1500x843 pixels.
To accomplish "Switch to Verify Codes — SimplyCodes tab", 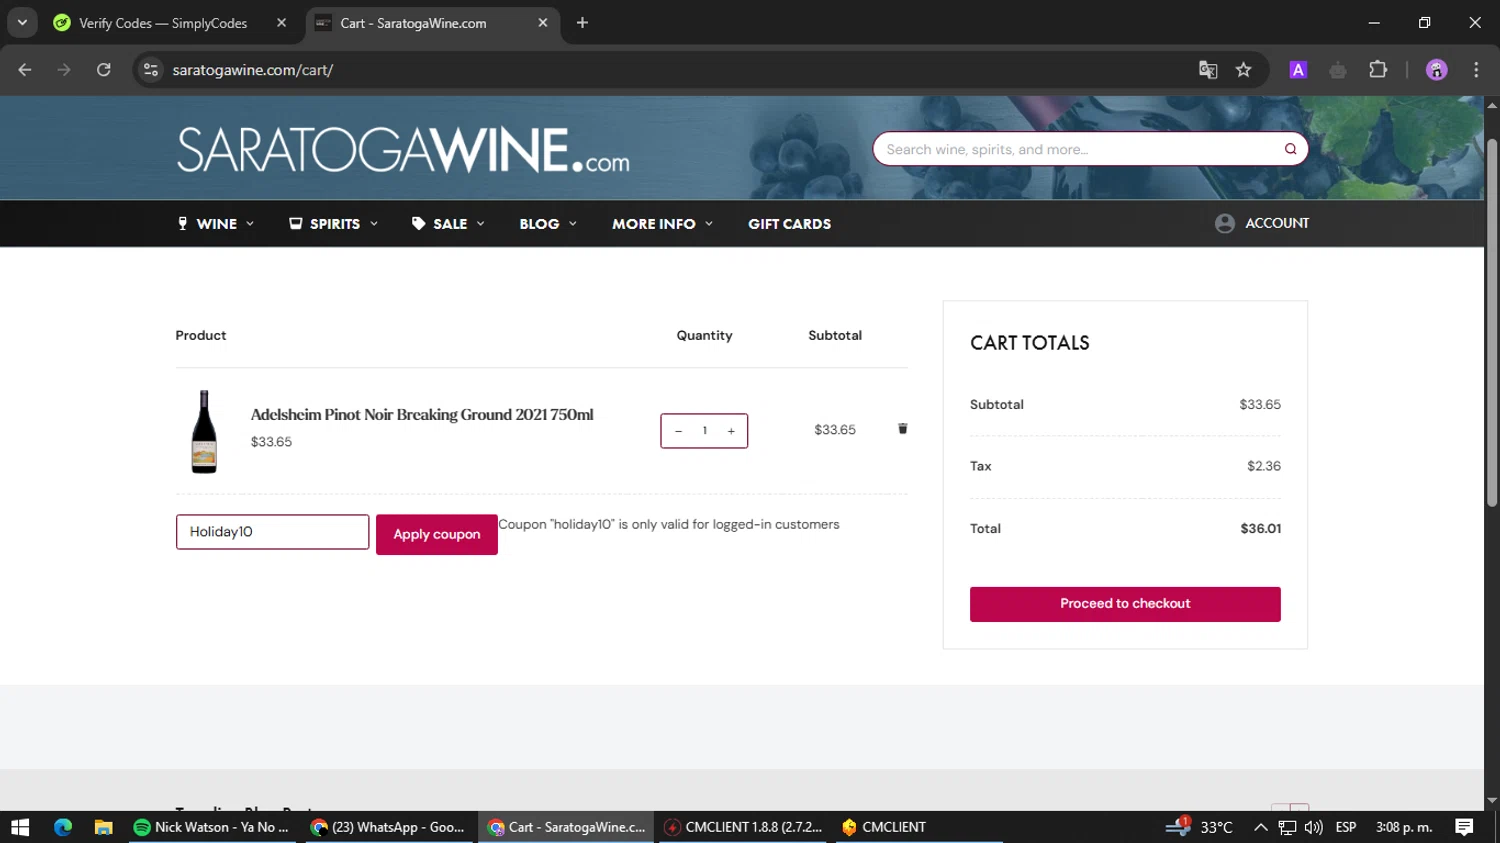I will tap(163, 23).
